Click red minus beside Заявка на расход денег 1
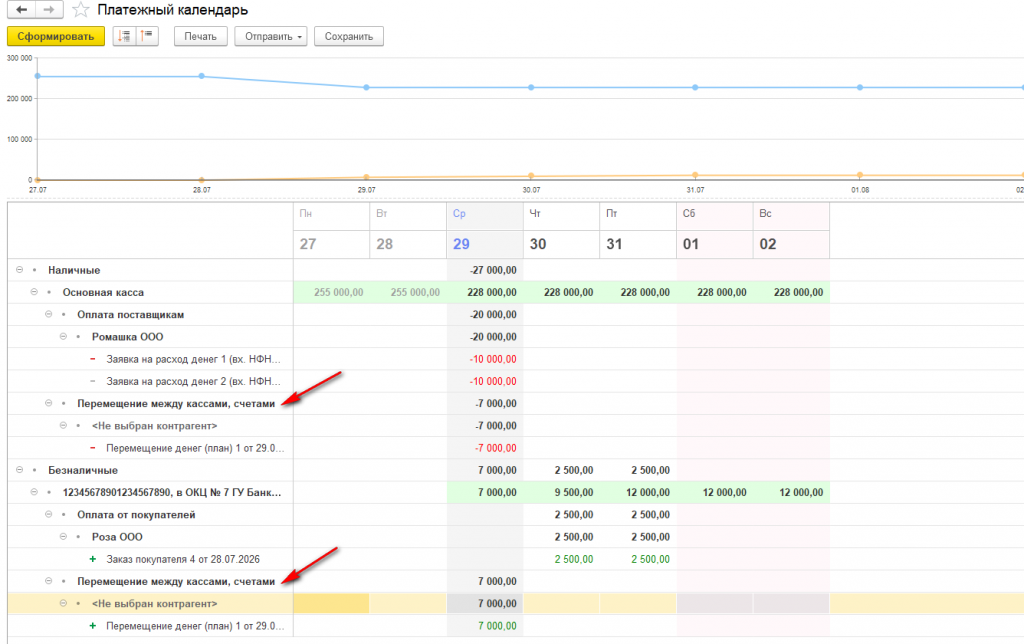The height and width of the screenshot is (644, 1024). (93, 359)
